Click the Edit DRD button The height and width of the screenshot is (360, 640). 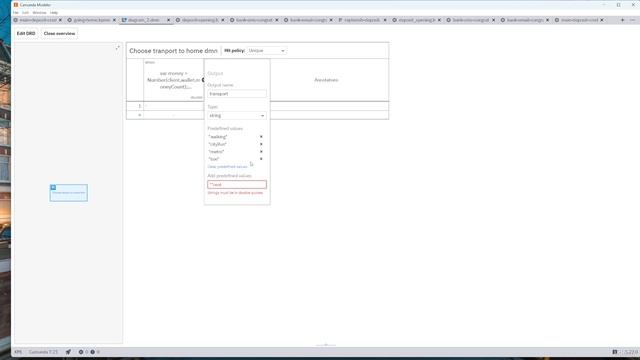[26, 33]
